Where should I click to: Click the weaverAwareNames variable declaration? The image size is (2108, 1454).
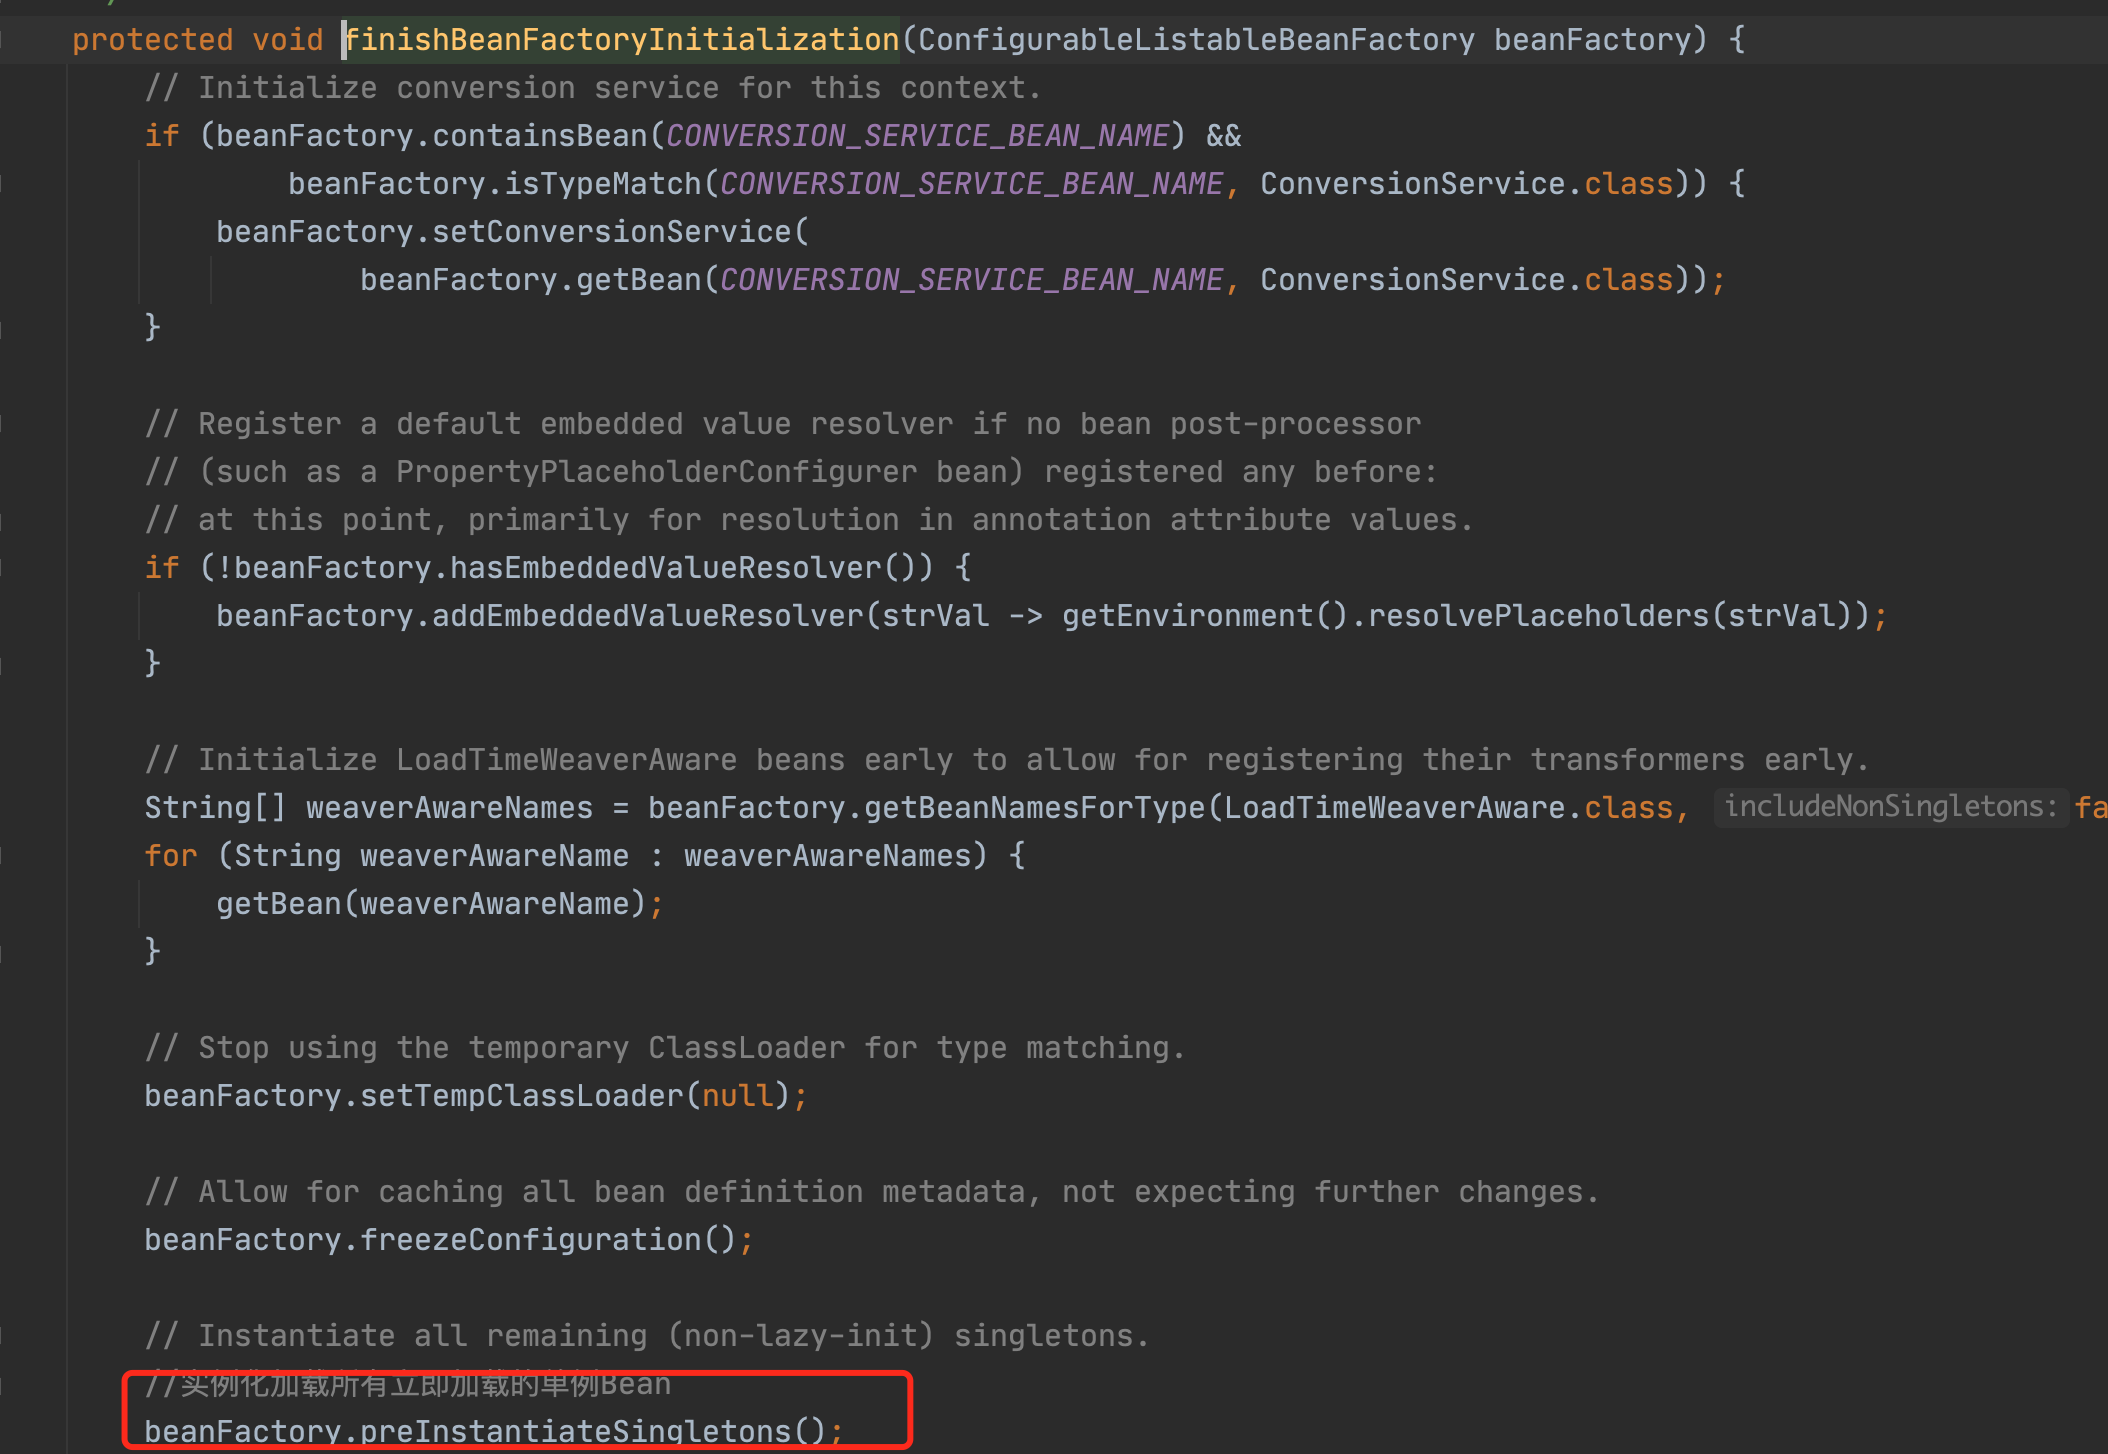449,808
